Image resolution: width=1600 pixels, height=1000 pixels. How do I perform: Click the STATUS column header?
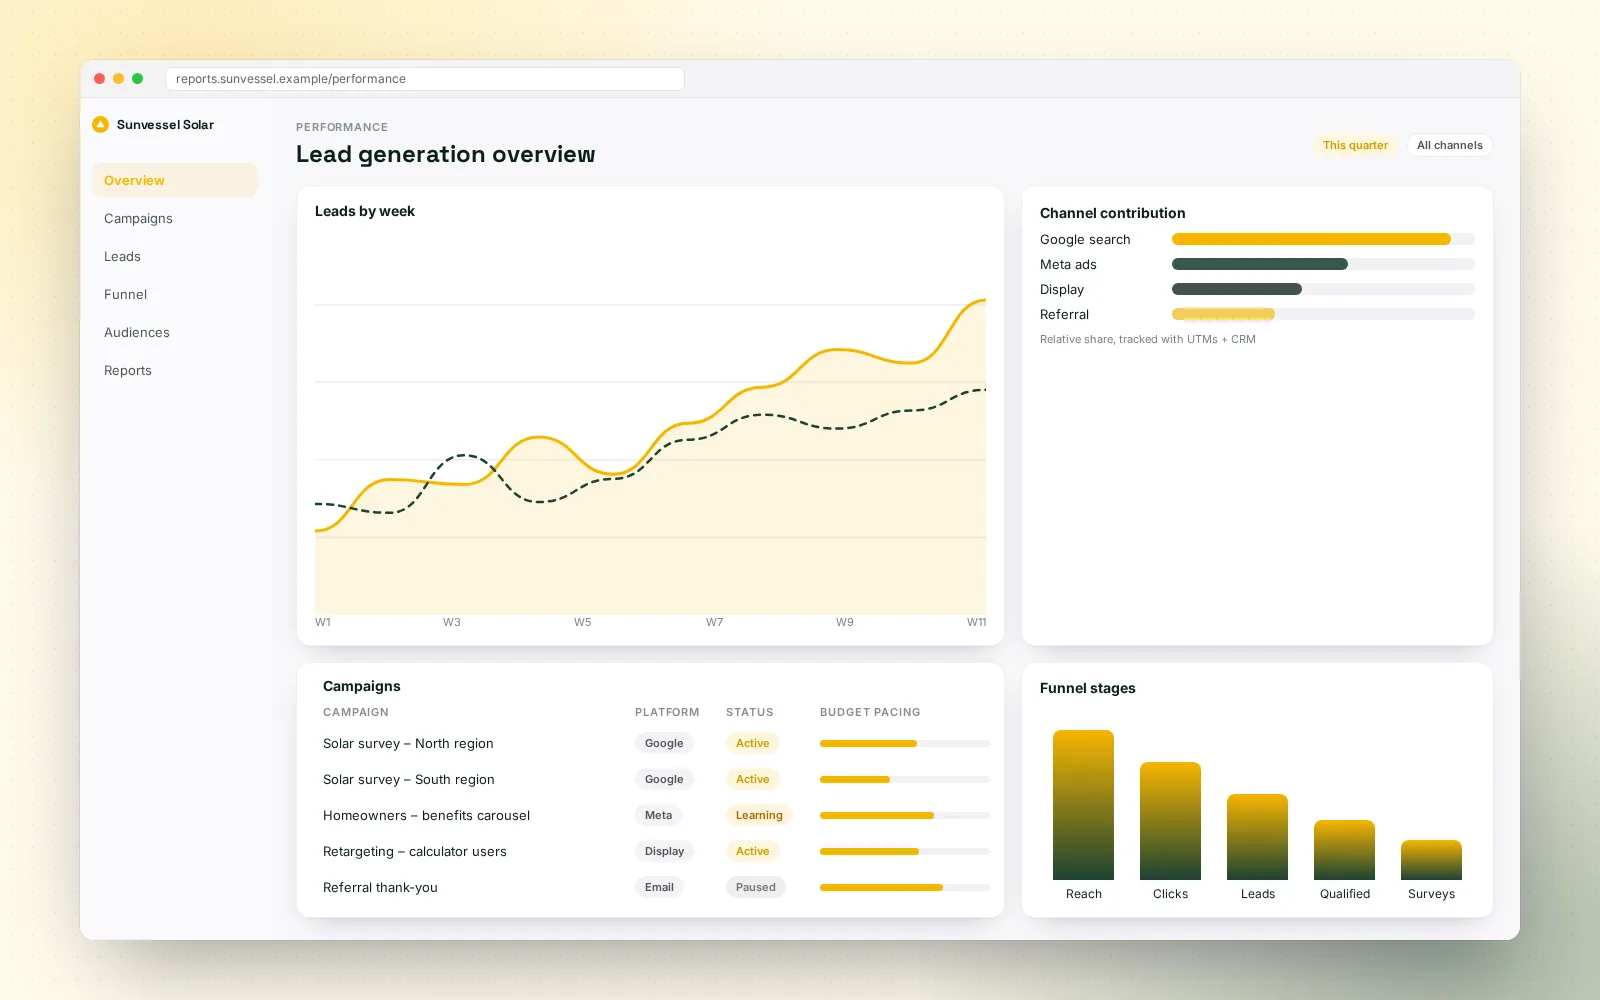750,712
